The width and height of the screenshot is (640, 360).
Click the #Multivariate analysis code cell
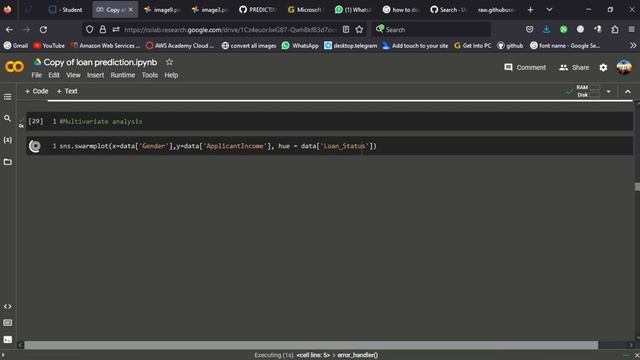[329, 122]
